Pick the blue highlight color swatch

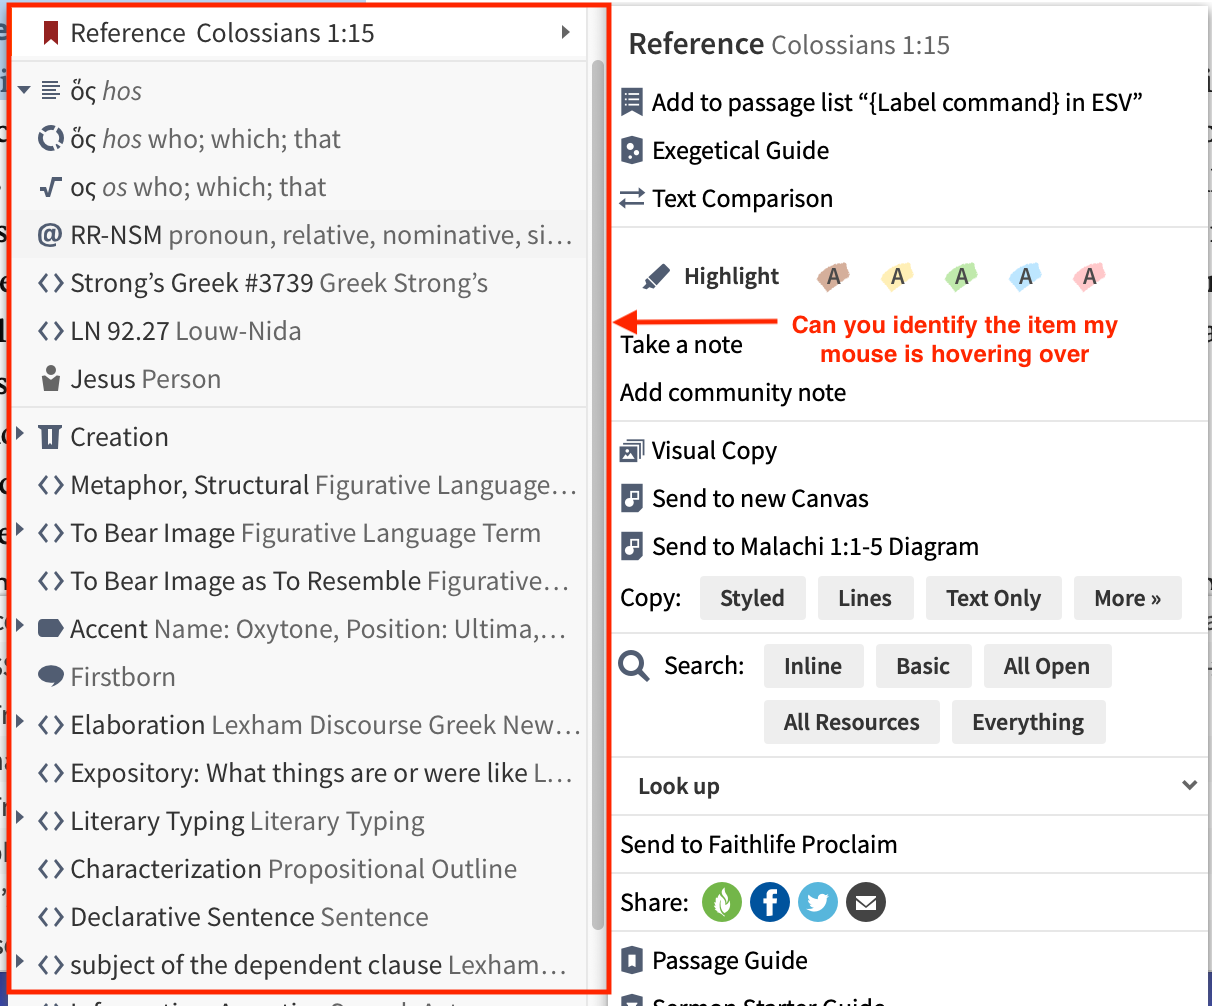[1025, 276]
